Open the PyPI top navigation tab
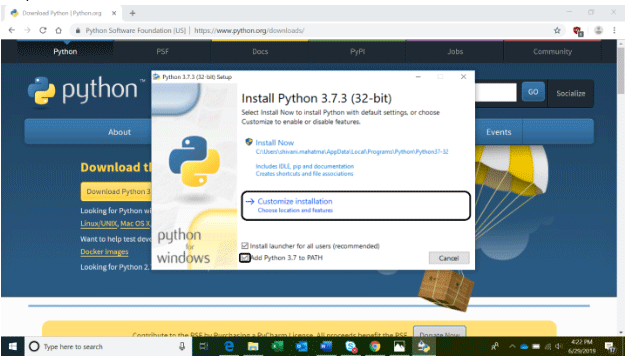Image resolution: width=626 pixels, height=361 pixels. point(357,52)
